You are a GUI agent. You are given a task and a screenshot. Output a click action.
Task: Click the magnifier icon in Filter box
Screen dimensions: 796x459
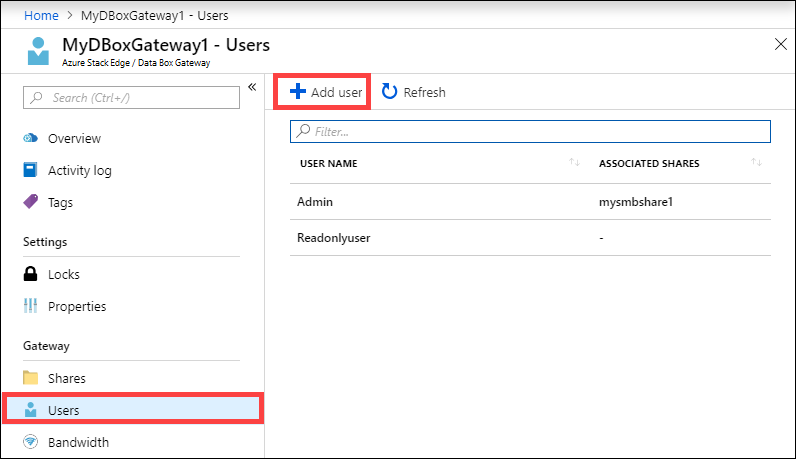tap(303, 131)
